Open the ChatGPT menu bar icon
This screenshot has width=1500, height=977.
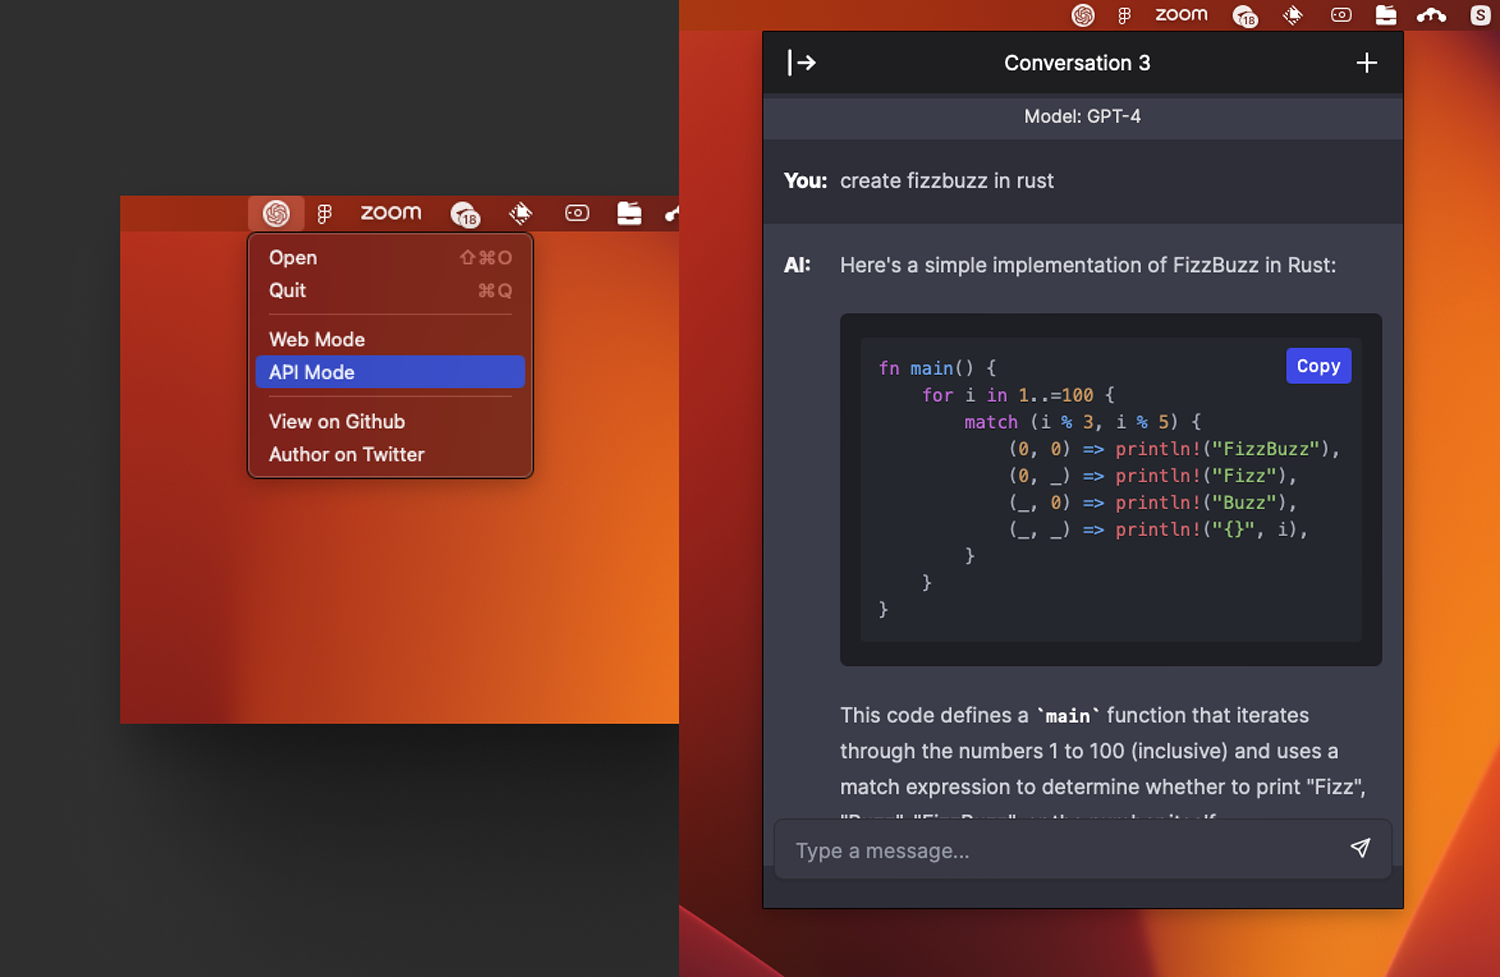[1082, 15]
